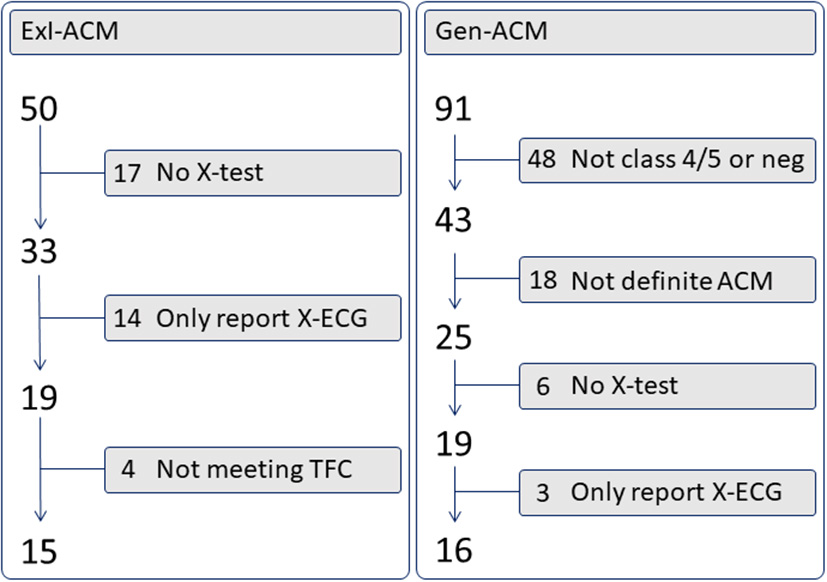Click the number 43 in Gen-ACM
827x582 pixels.
(x=455, y=220)
